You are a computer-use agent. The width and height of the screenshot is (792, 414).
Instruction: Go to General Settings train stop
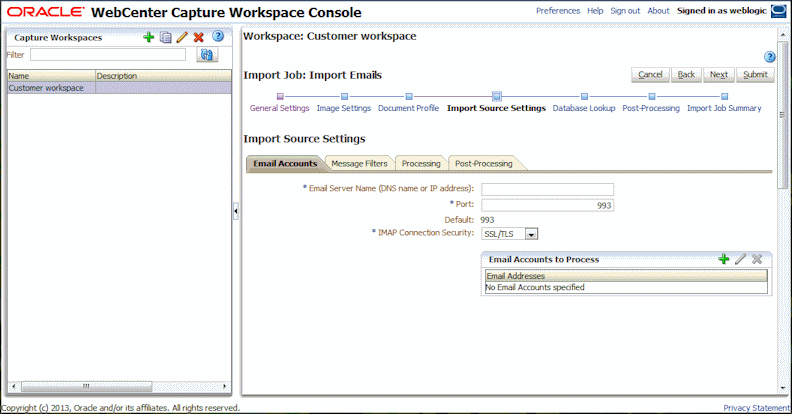click(280, 96)
